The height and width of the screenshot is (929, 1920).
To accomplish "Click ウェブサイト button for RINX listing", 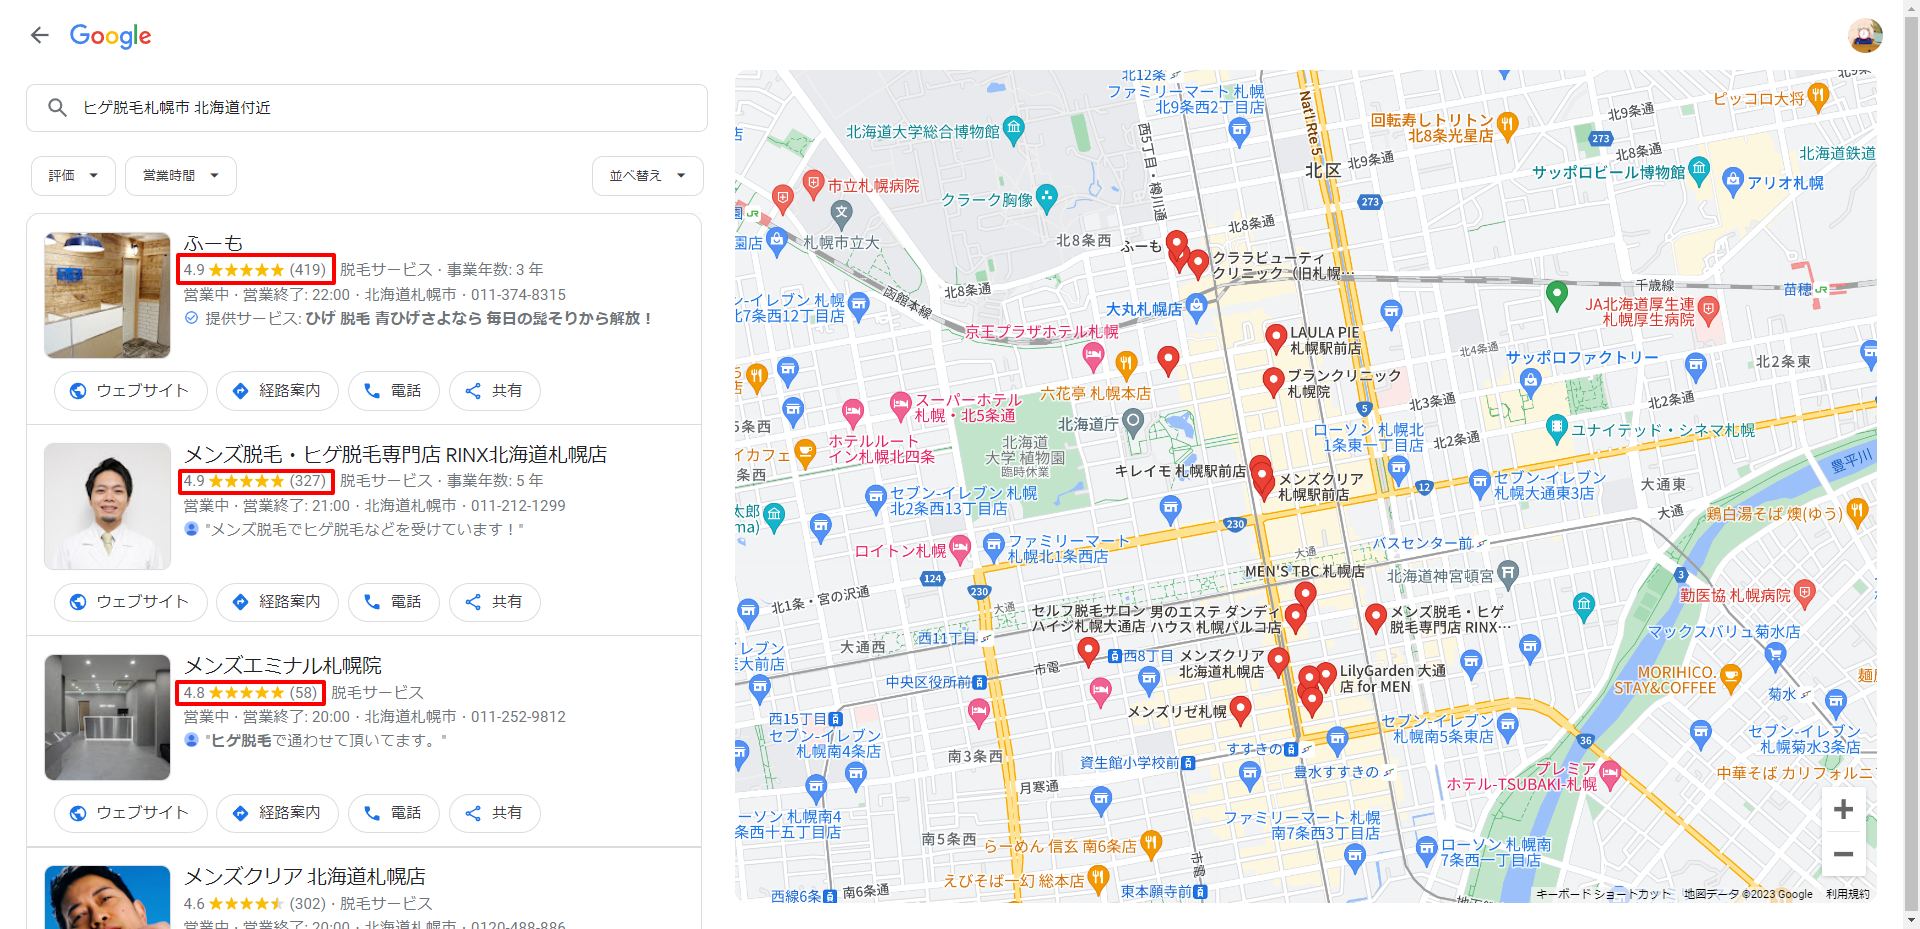I will click(x=131, y=602).
